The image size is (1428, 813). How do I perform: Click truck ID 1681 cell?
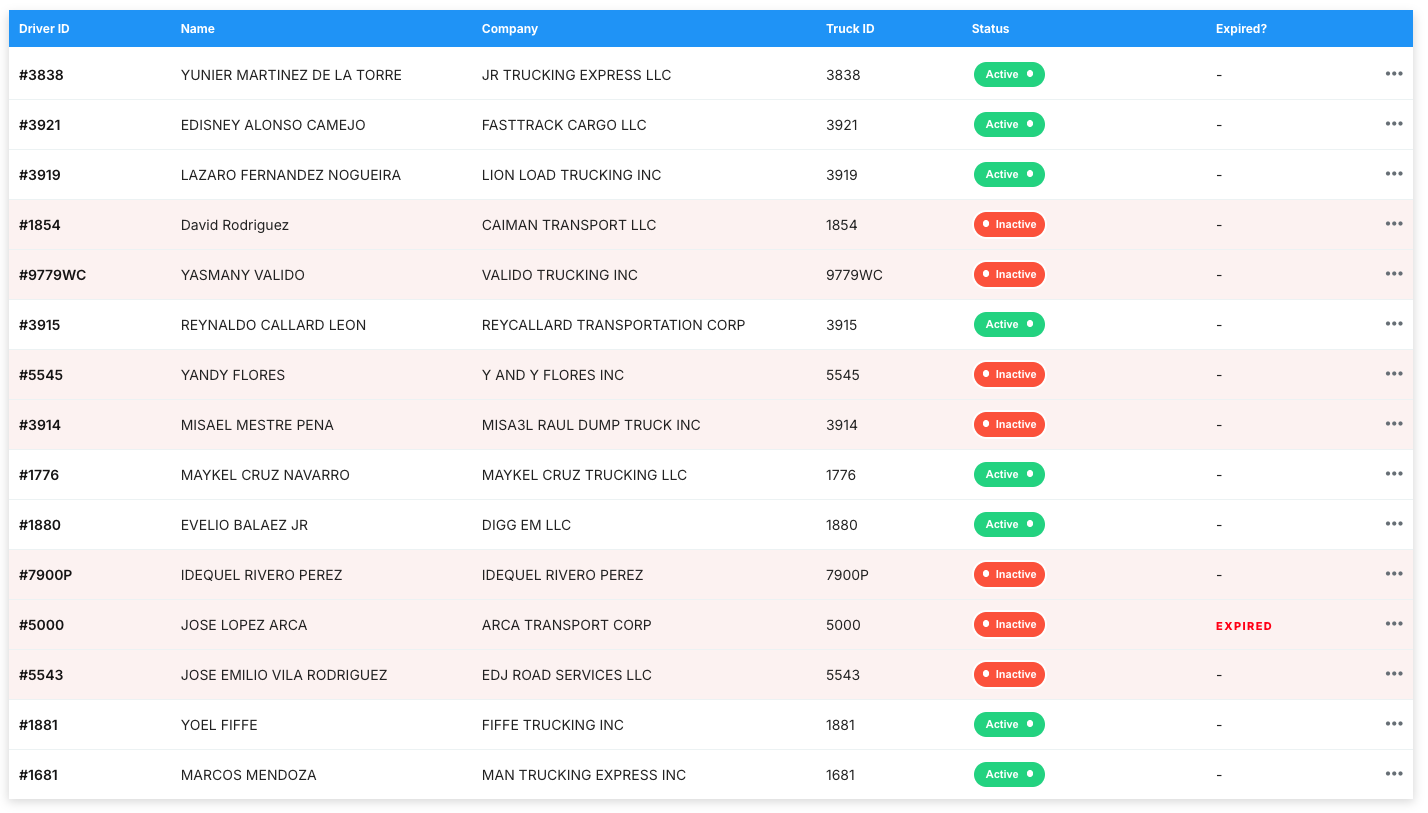841,775
